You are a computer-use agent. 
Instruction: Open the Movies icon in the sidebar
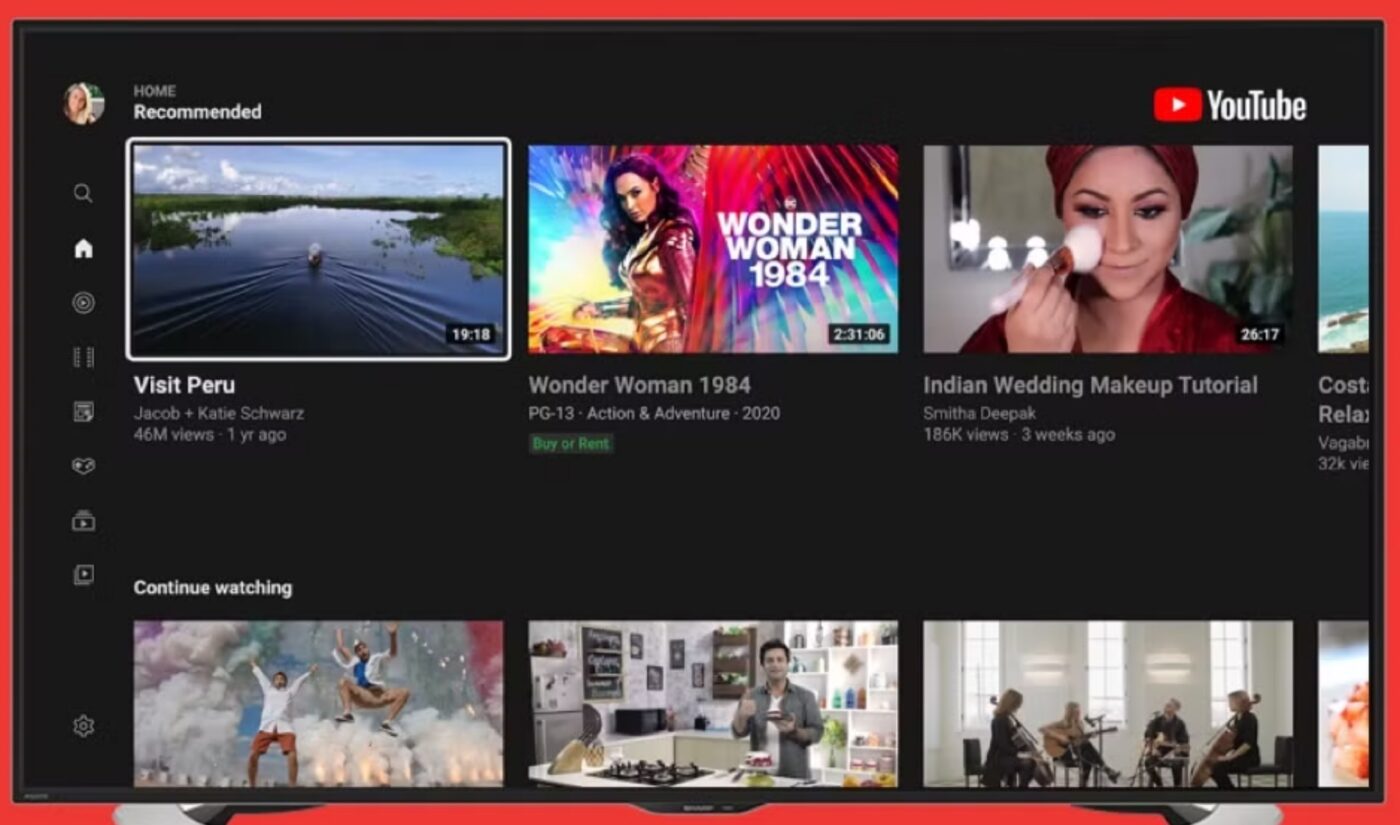click(x=83, y=521)
